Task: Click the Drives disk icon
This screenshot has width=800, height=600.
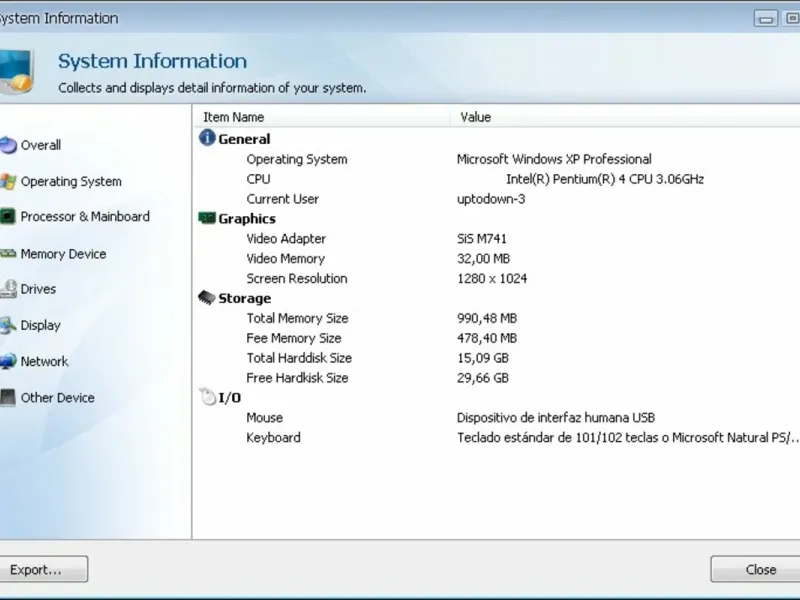Action: [x=8, y=289]
